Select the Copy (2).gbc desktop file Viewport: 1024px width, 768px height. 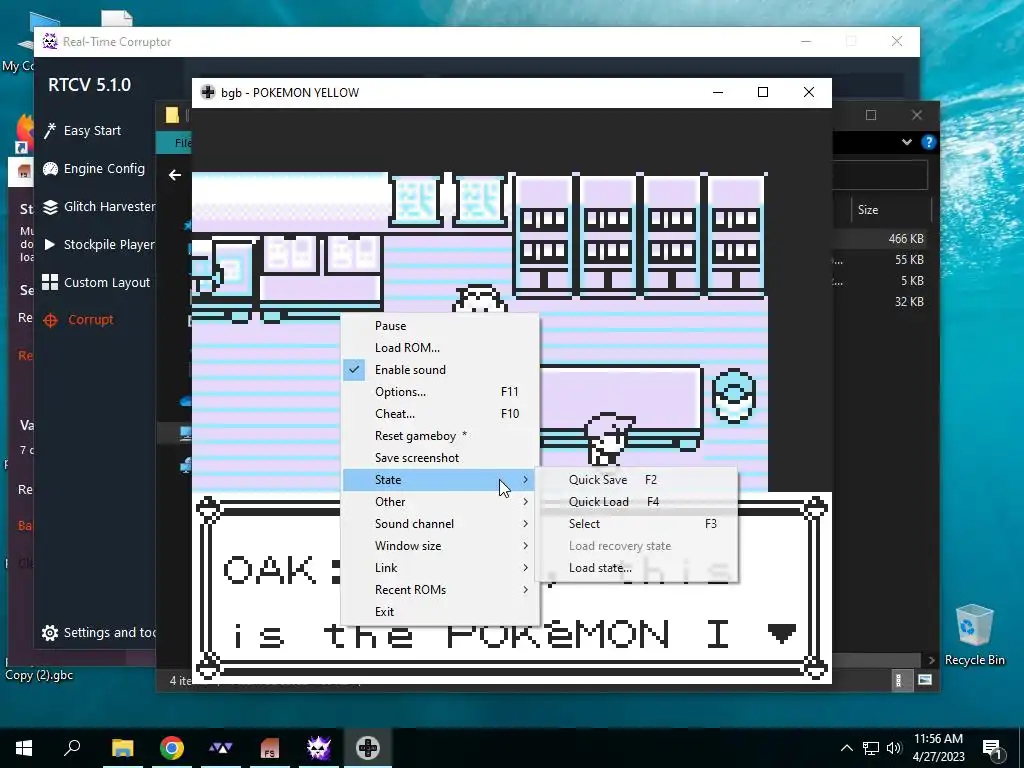point(39,675)
